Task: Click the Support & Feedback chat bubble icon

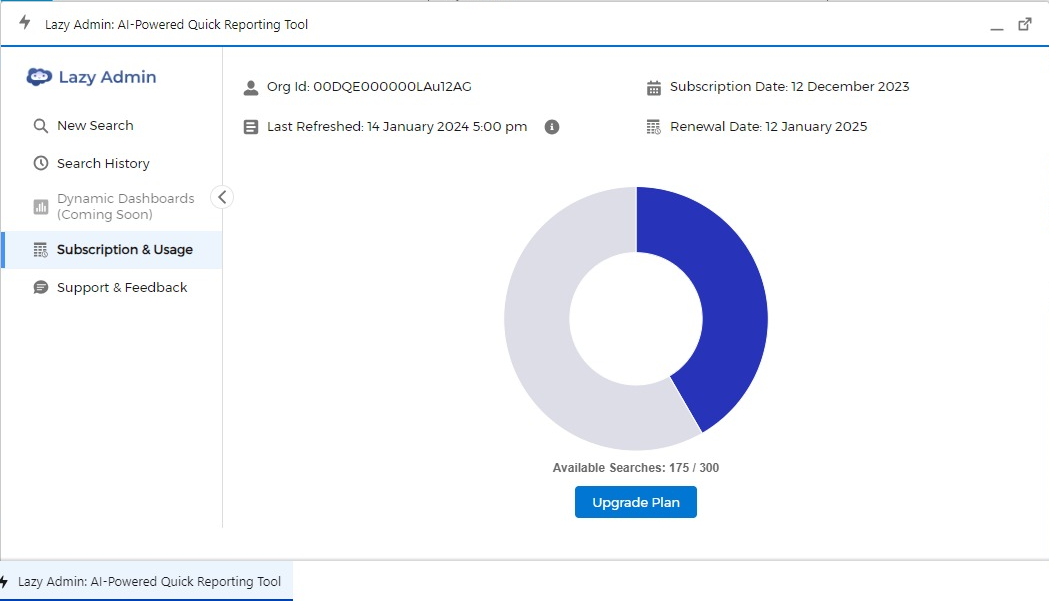Action: coord(41,288)
